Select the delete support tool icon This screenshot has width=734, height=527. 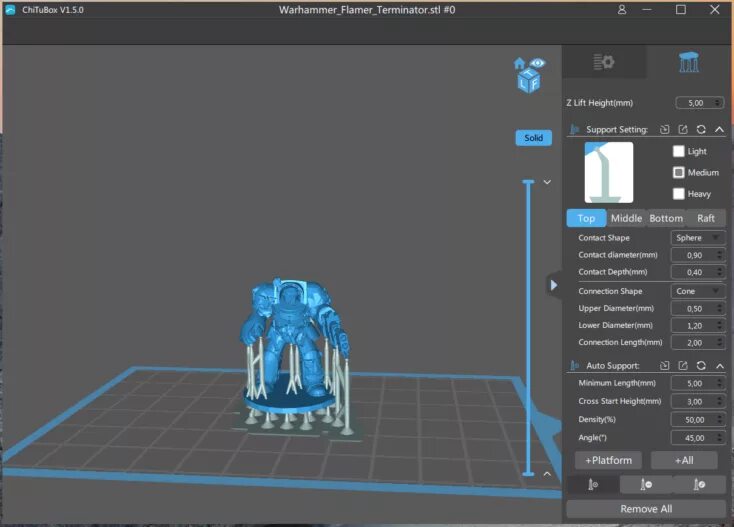[x=646, y=484]
